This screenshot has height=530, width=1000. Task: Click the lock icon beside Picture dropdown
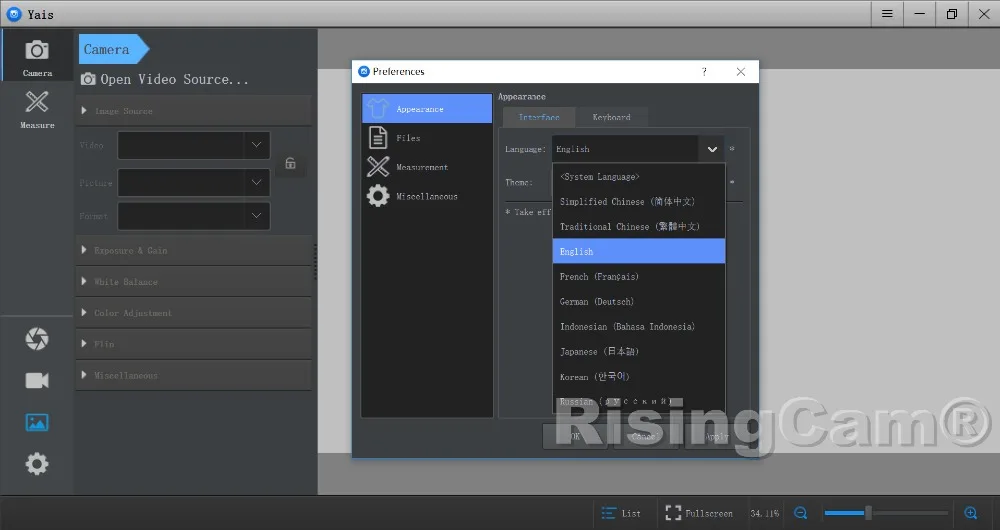click(290, 163)
